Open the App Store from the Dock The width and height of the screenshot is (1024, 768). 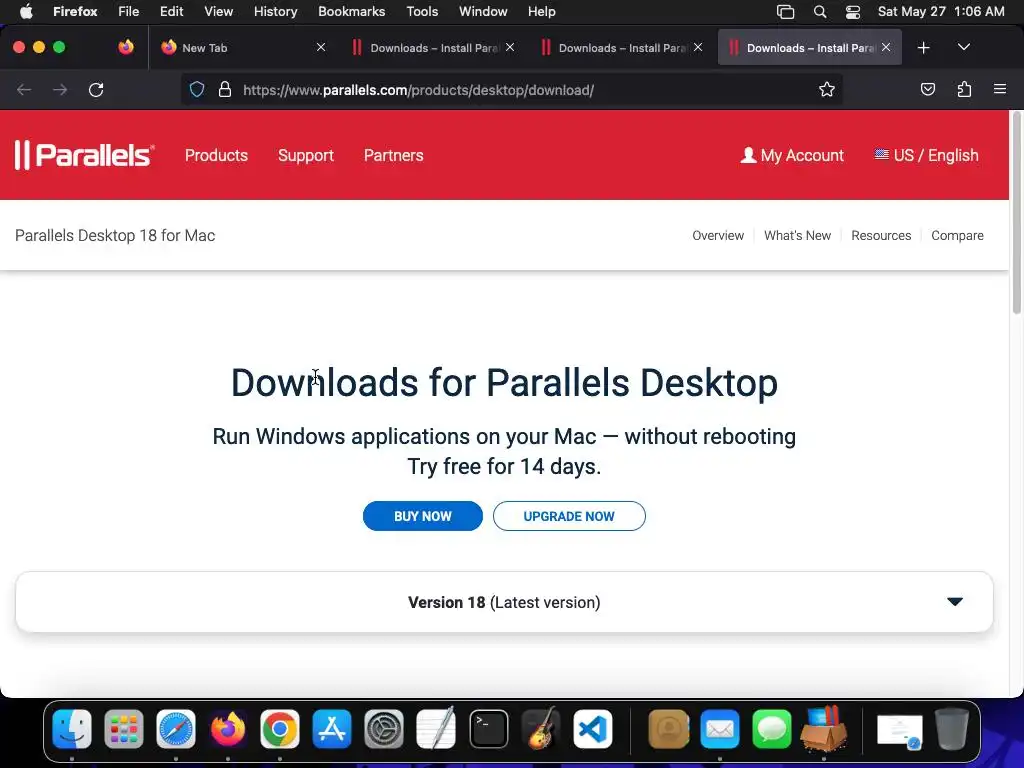tap(332, 729)
